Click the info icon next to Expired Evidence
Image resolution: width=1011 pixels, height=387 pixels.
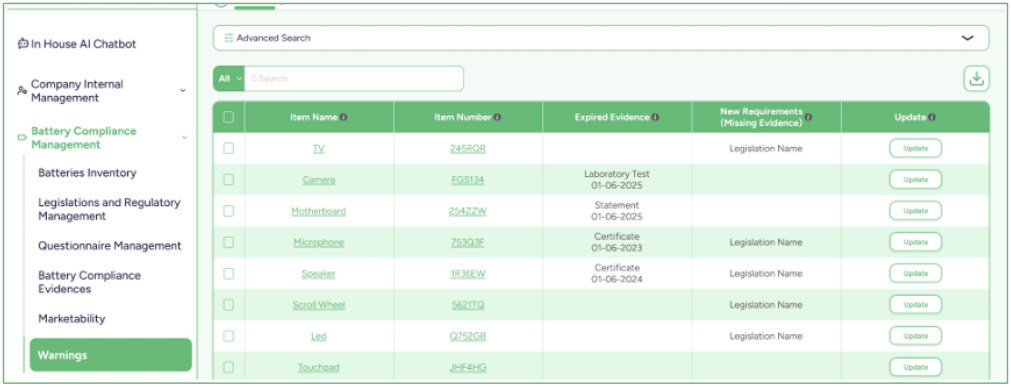655,117
